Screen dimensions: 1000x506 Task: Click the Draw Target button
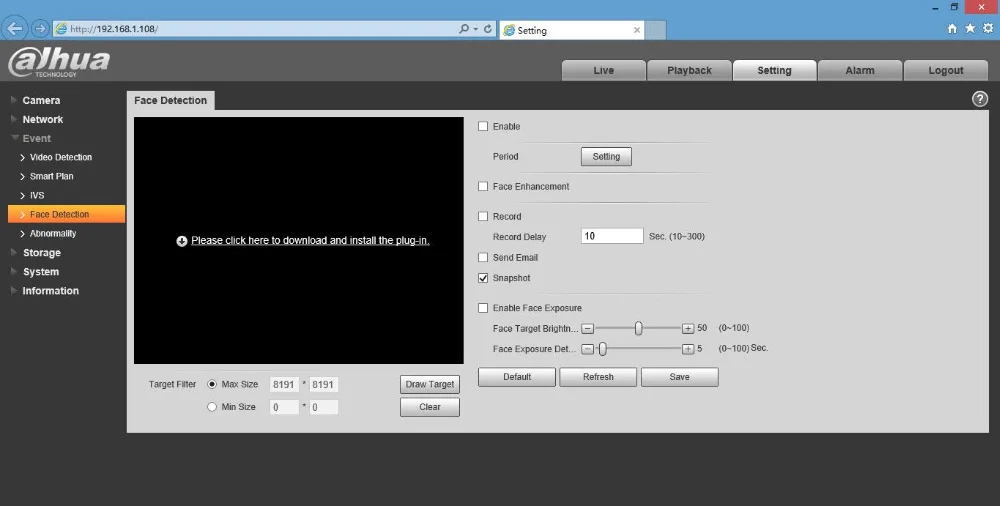pos(430,384)
